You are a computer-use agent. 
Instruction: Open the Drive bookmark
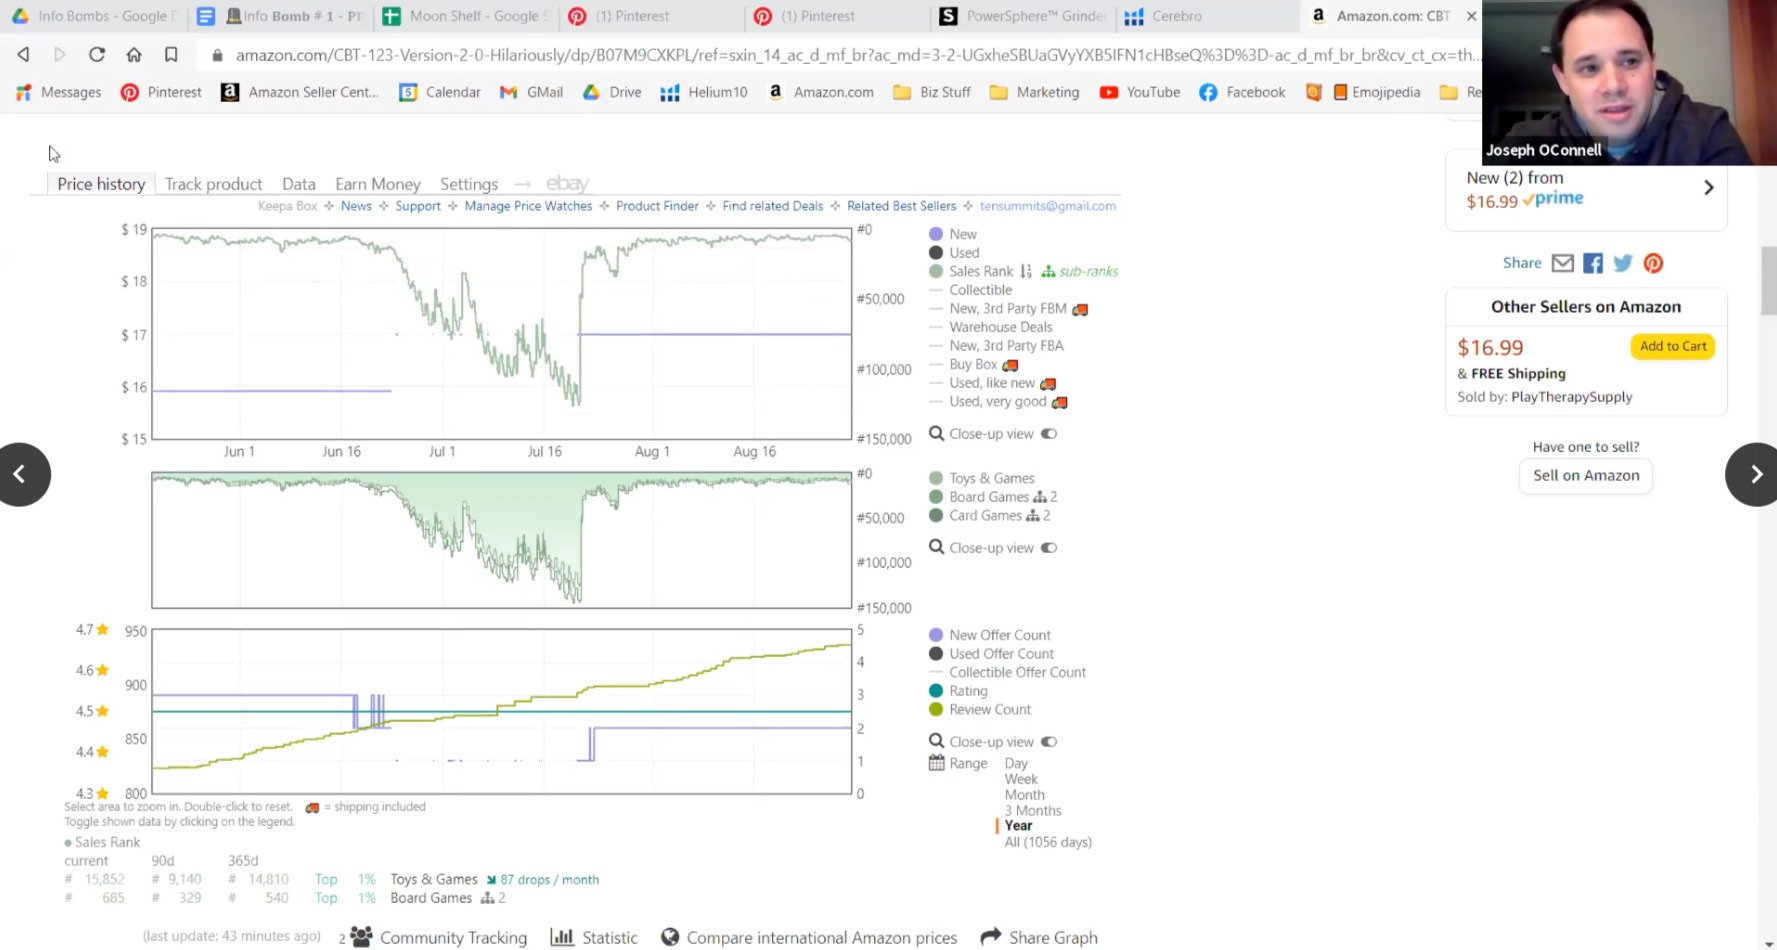612,92
